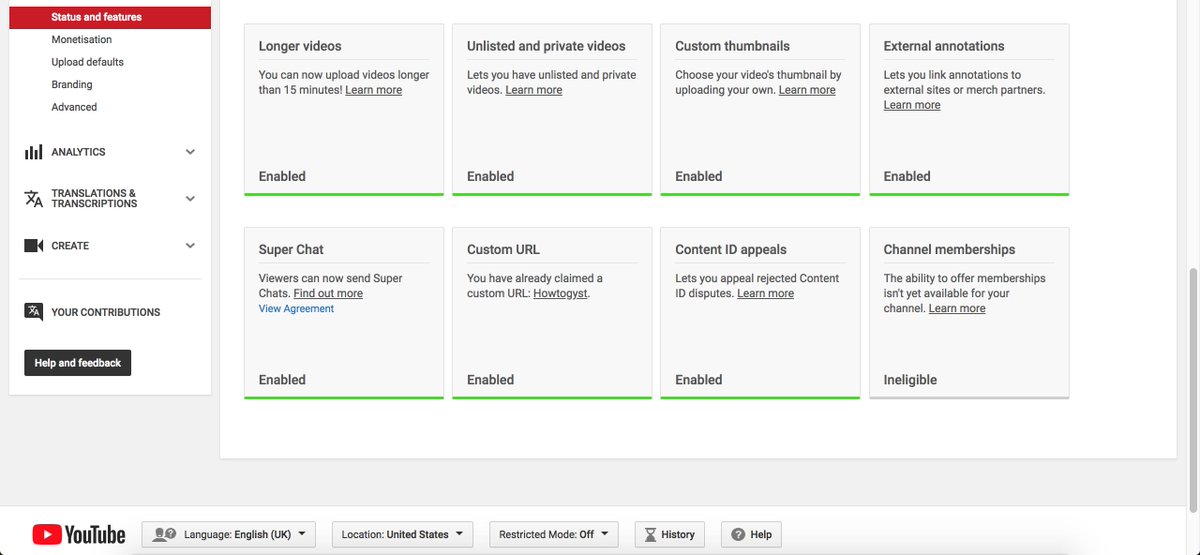This screenshot has width=1200, height=555.
Task: Click the History button in footer
Action: 669,534
